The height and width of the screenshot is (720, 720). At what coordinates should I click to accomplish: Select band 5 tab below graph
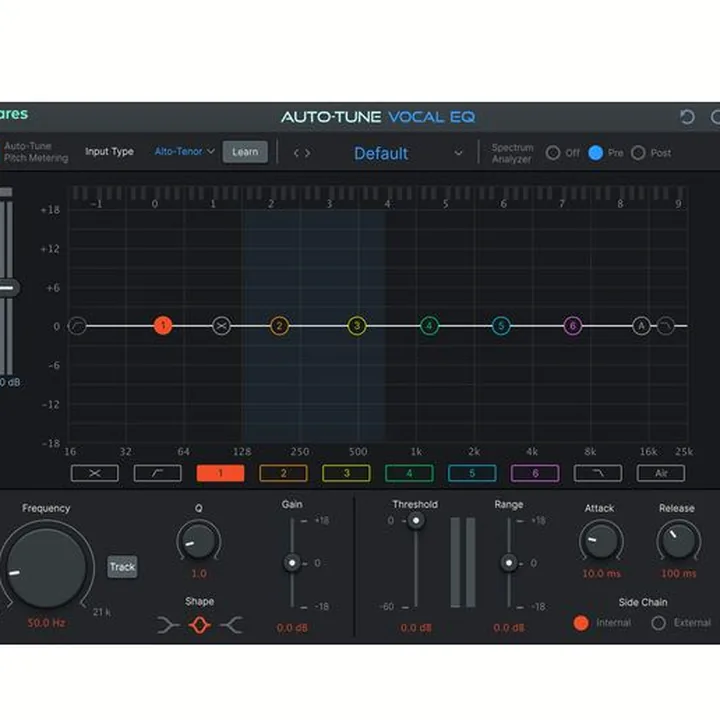472,473
